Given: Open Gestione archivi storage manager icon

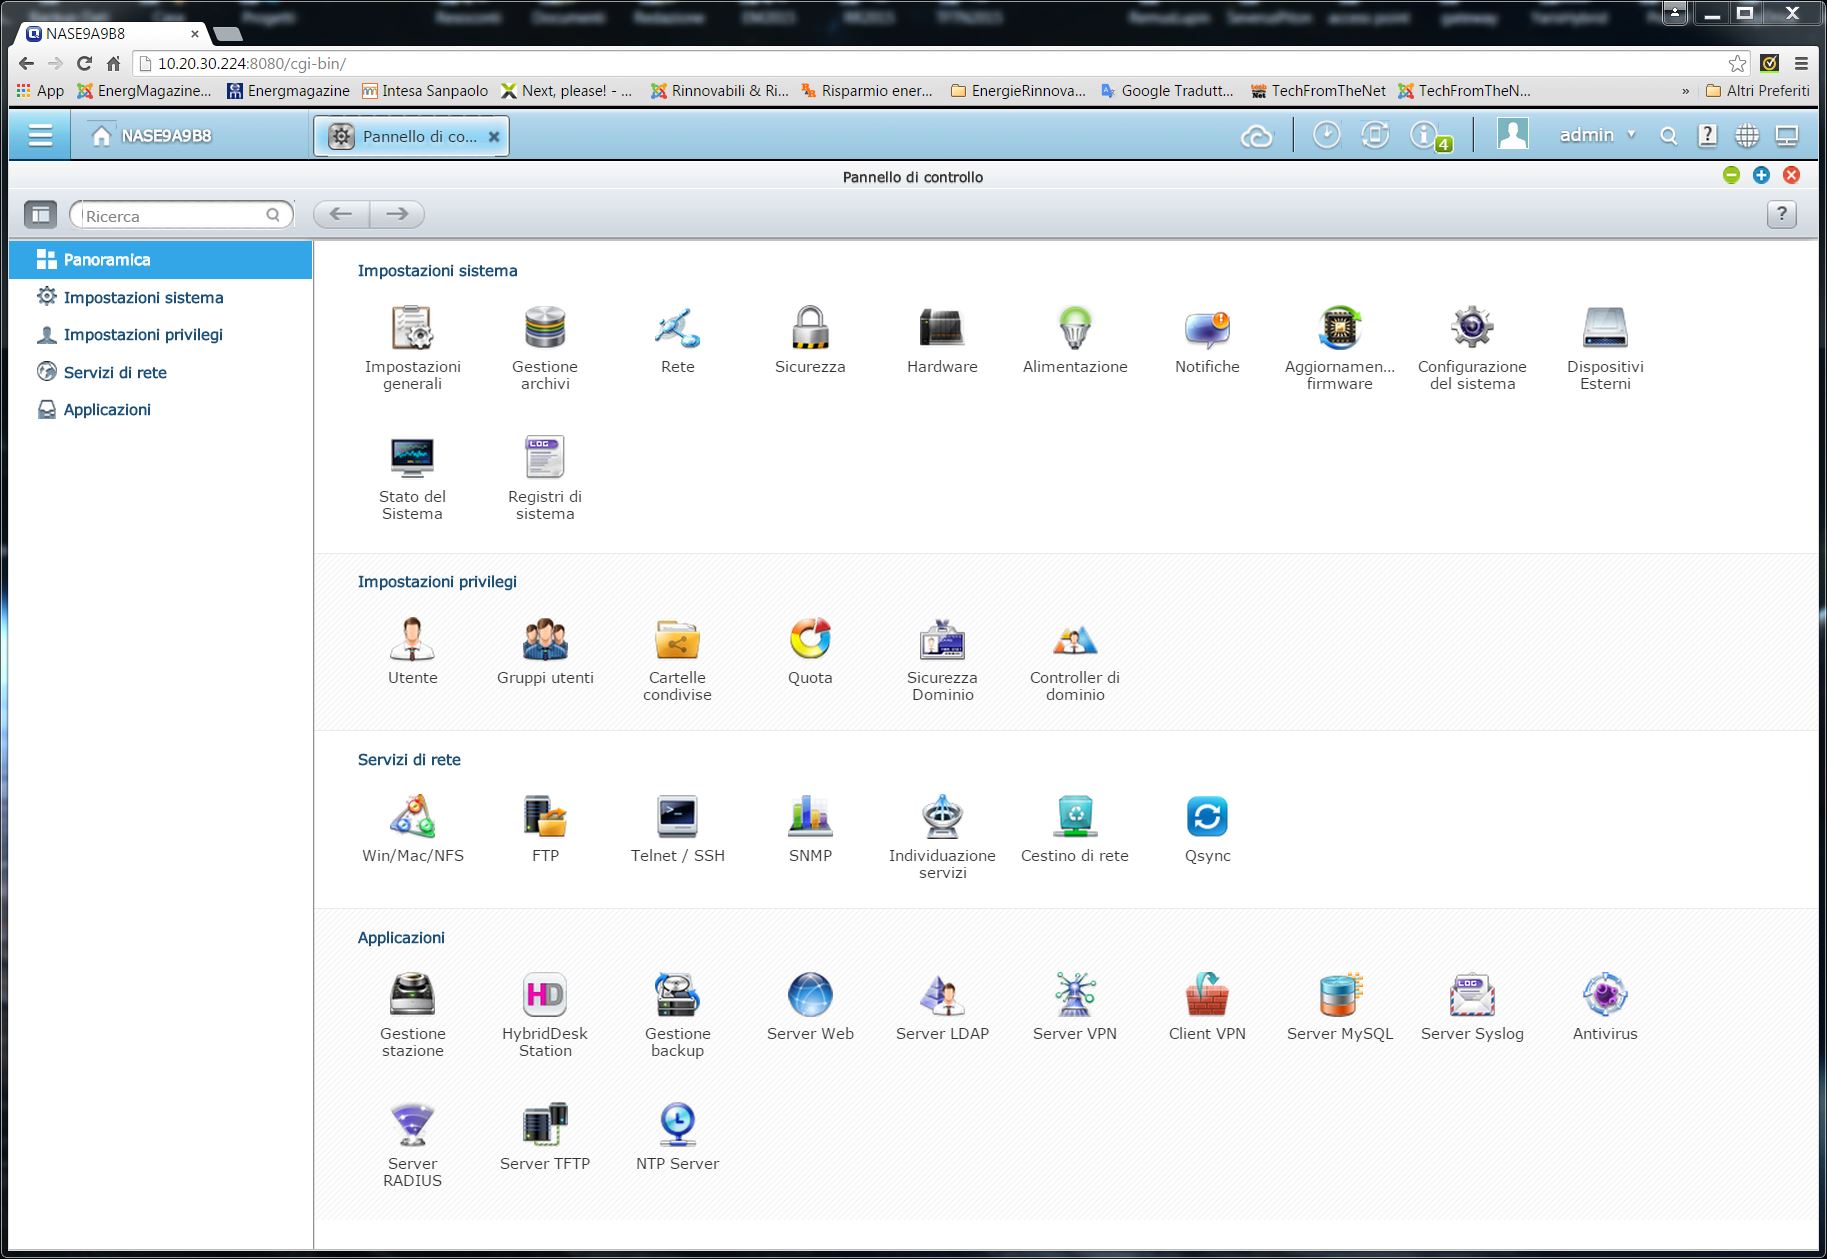Looking at the screenshot, I should pos(545,328).
